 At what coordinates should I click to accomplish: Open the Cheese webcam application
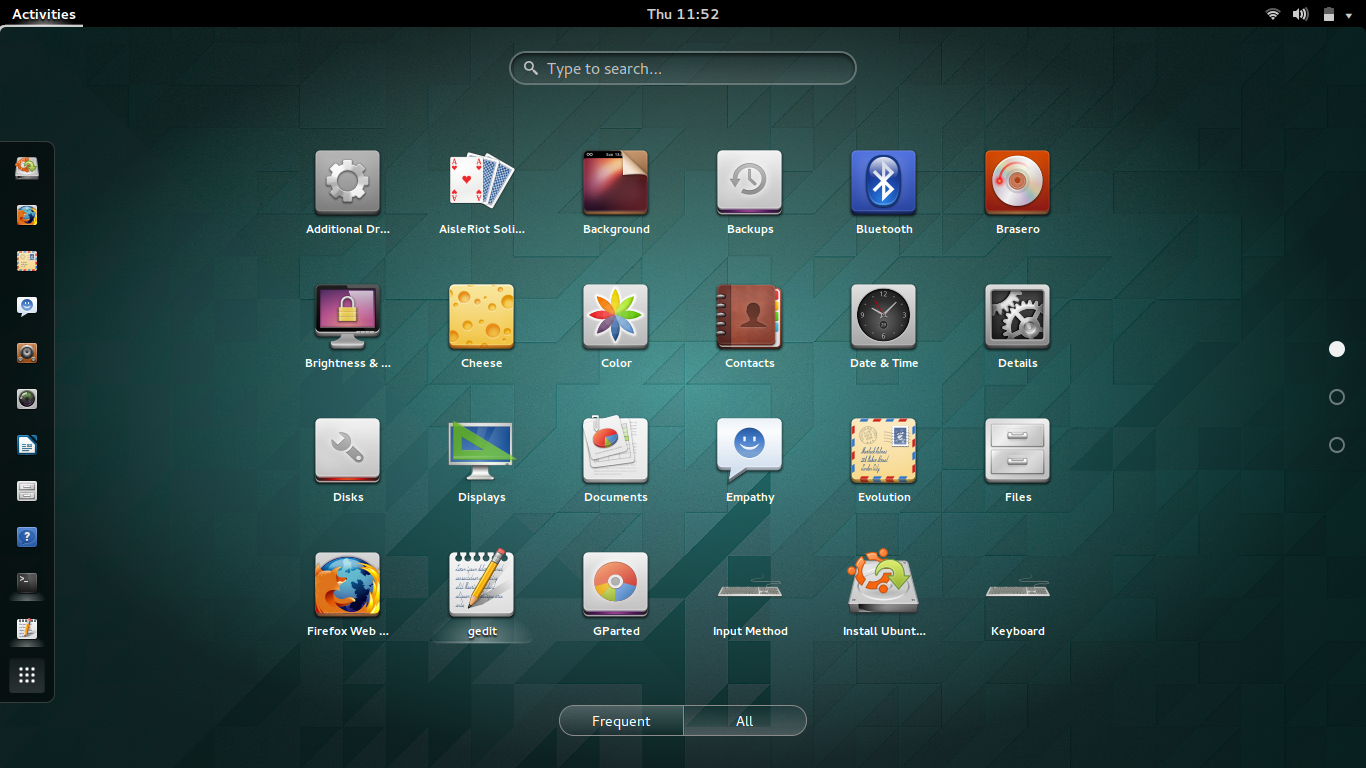click(481, 316)
